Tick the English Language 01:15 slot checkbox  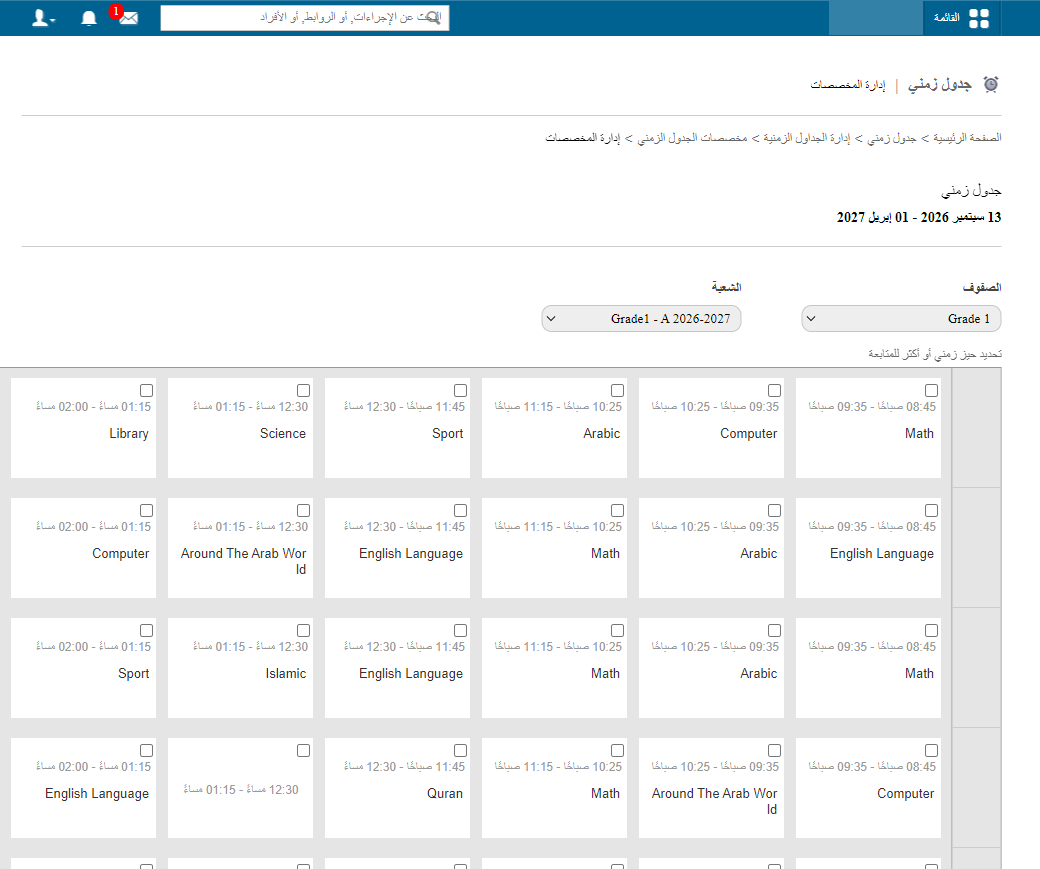pos(147,751)
